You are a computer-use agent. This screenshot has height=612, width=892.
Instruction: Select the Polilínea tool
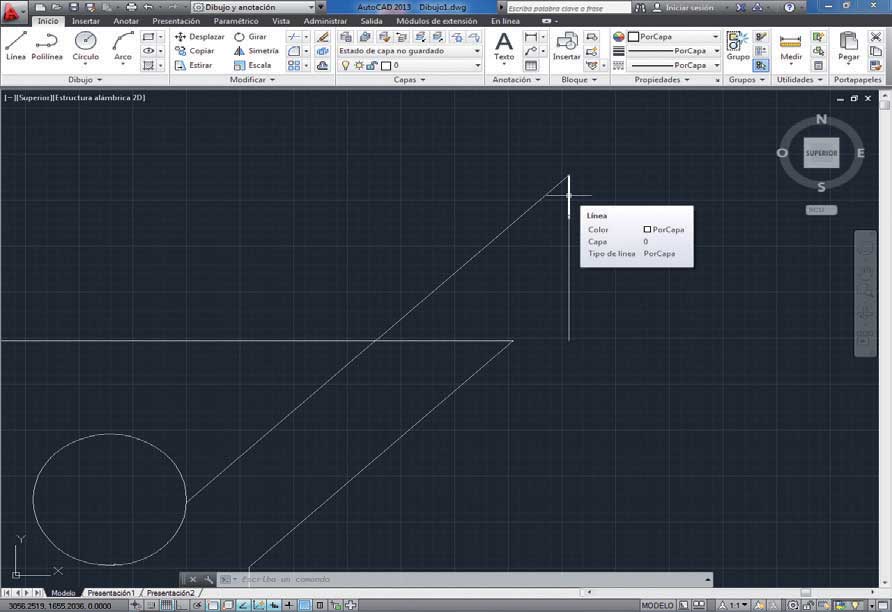(x=47, y=46)
